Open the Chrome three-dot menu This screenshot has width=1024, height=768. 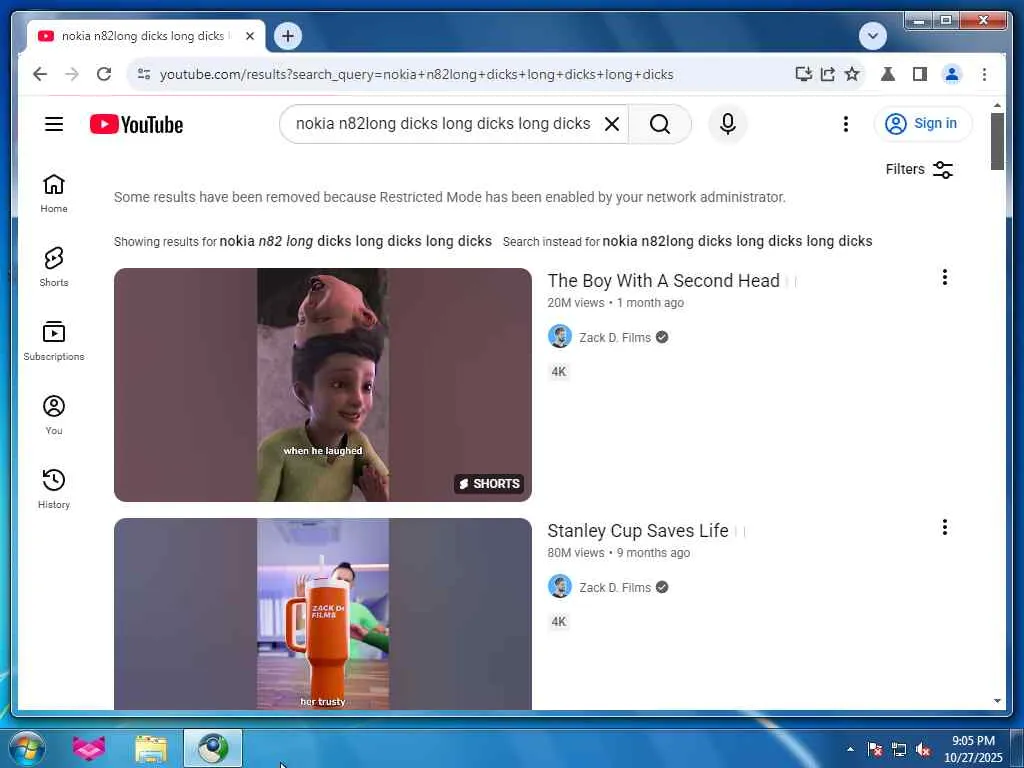tap(984, 74)
